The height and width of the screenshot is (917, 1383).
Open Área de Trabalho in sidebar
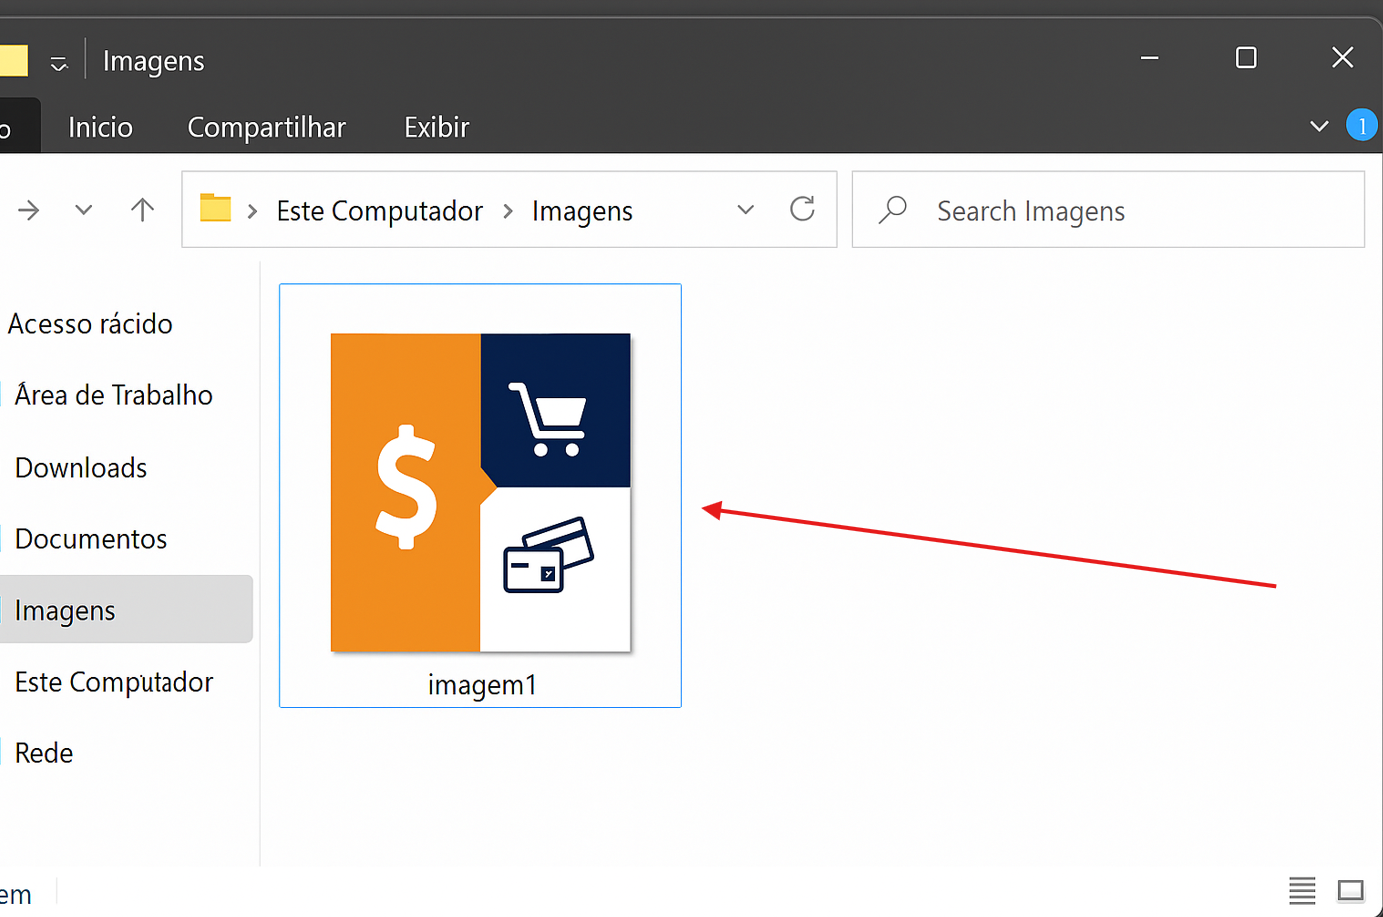(114, 395)
